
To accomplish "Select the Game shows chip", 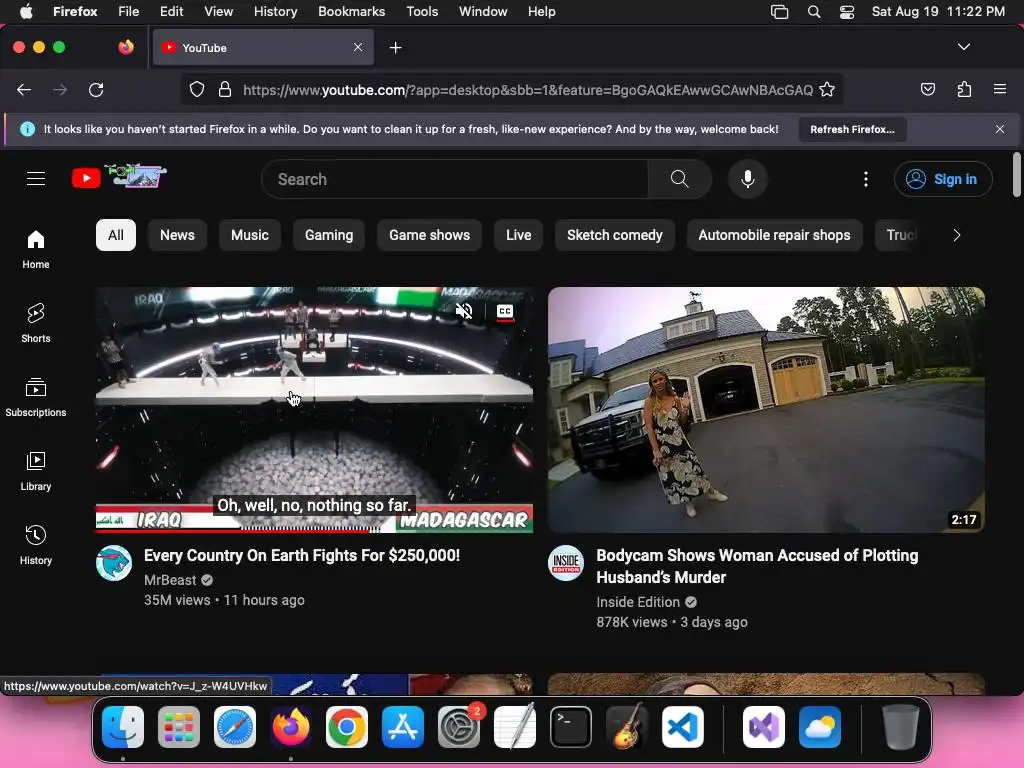I will [x=429, y=235].
